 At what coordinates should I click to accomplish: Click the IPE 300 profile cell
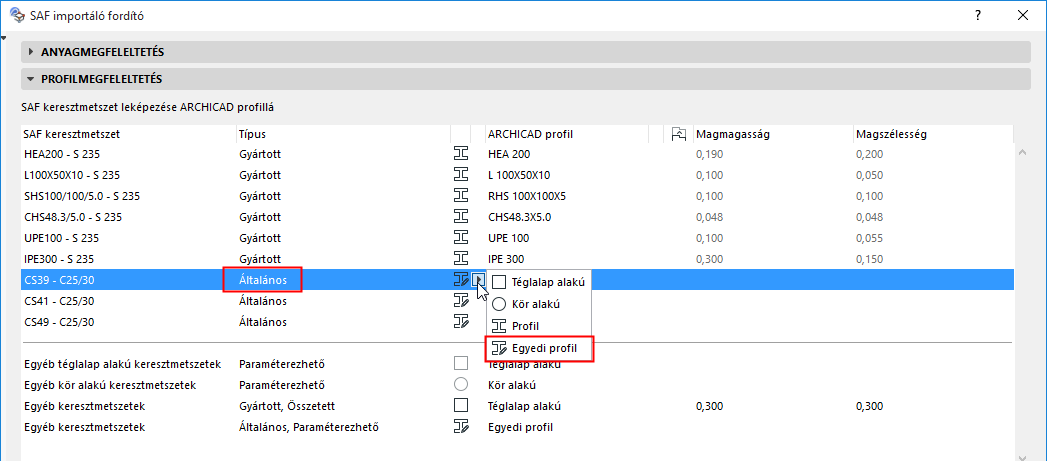(507, 259)
